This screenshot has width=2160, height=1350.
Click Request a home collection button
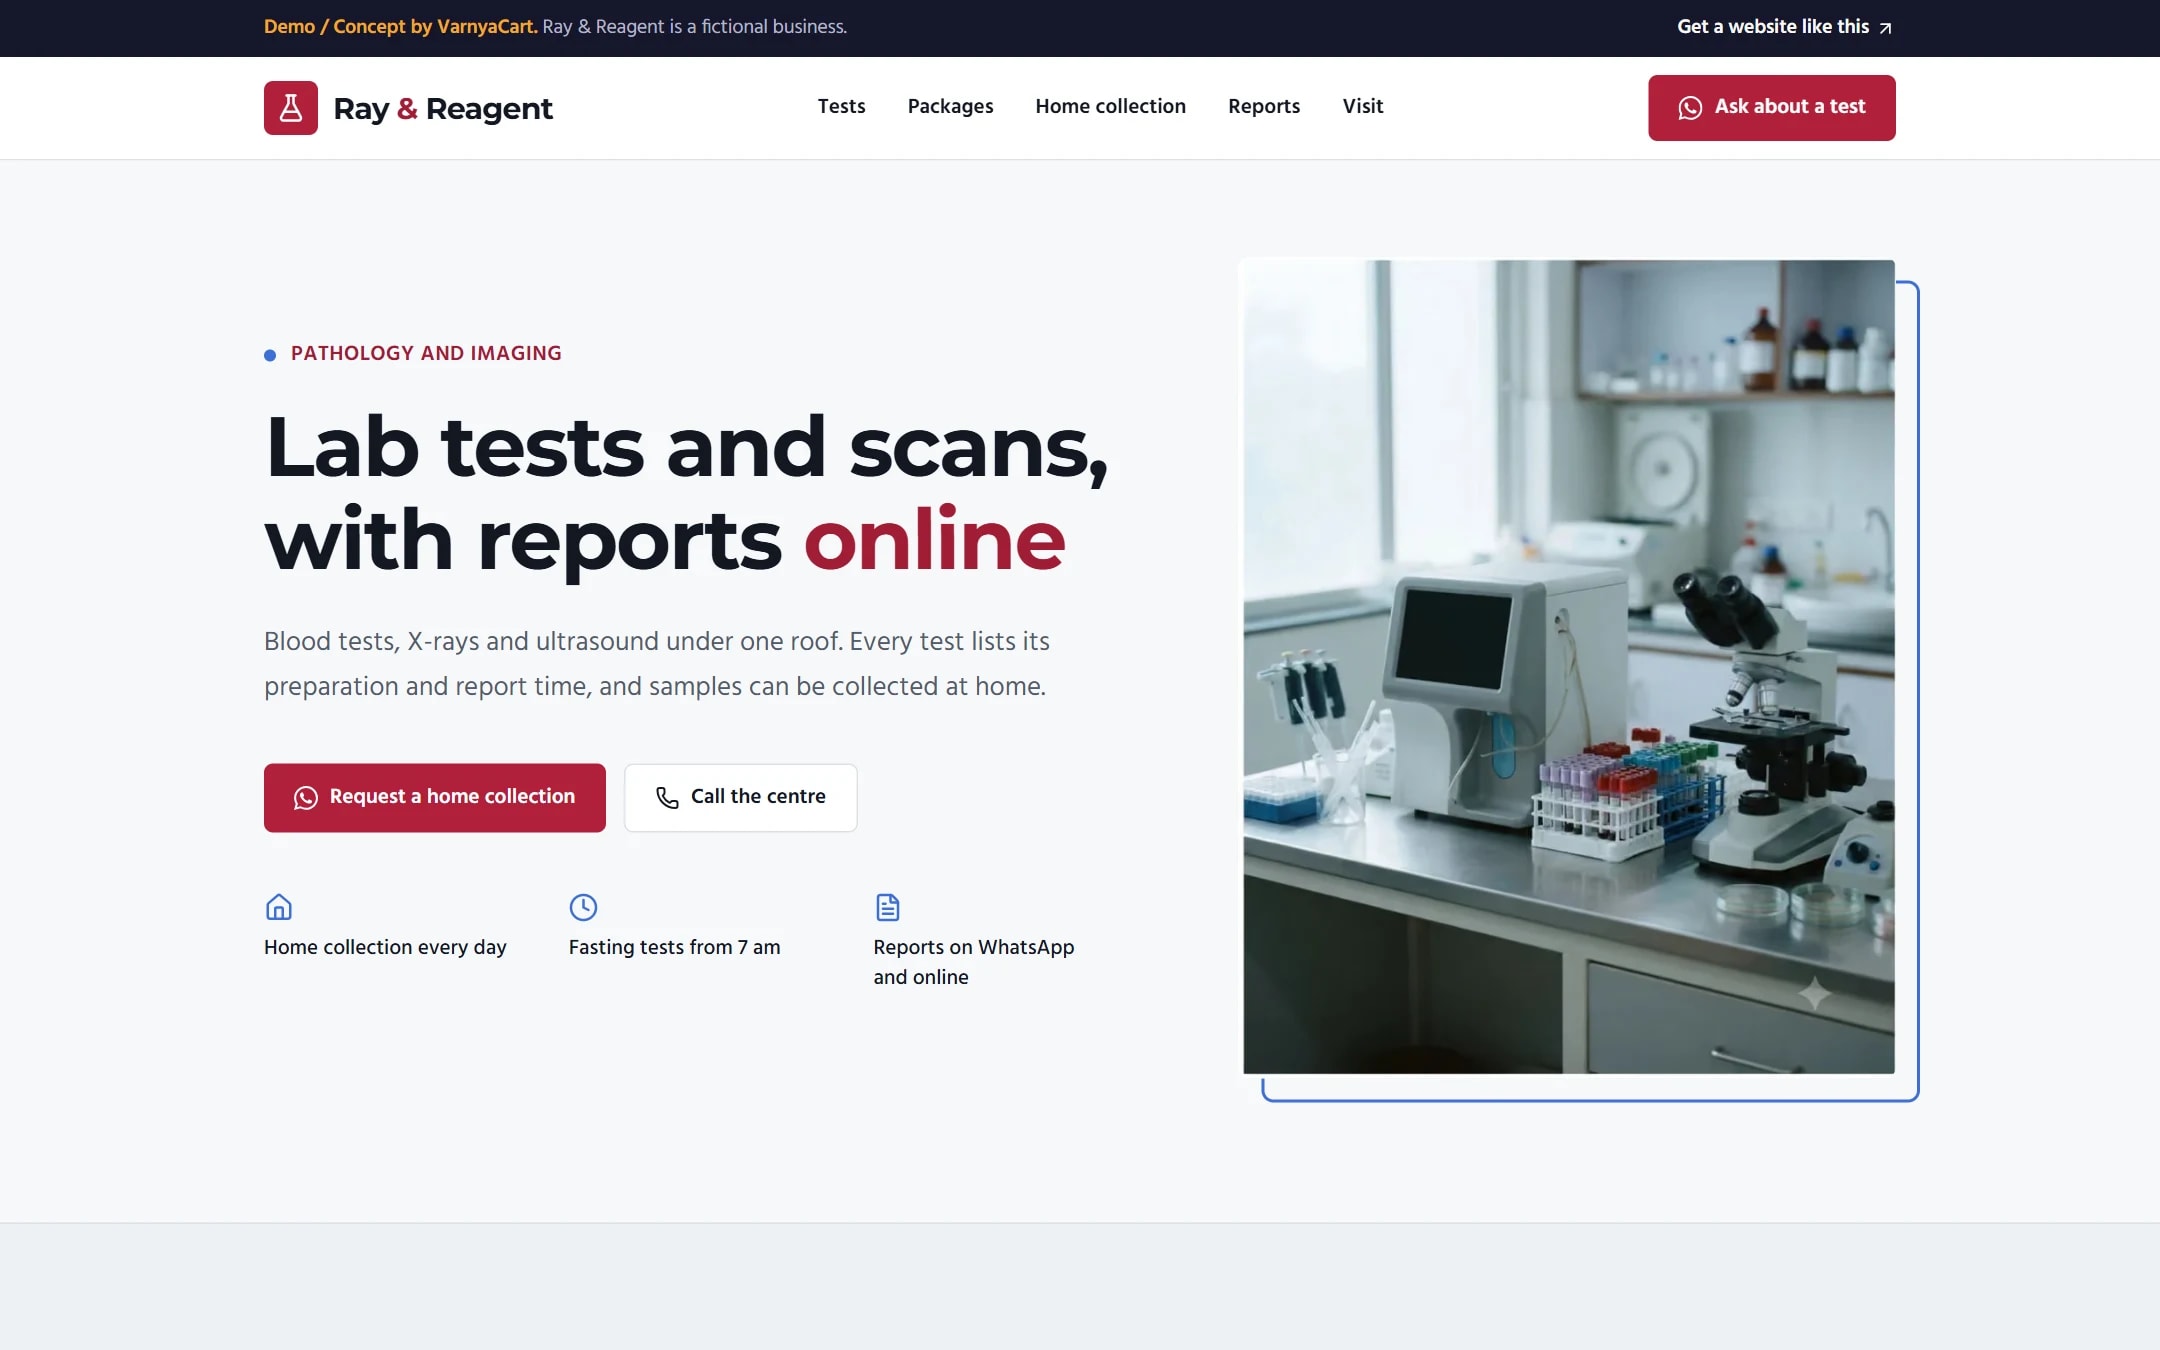[x=435, y=798]
